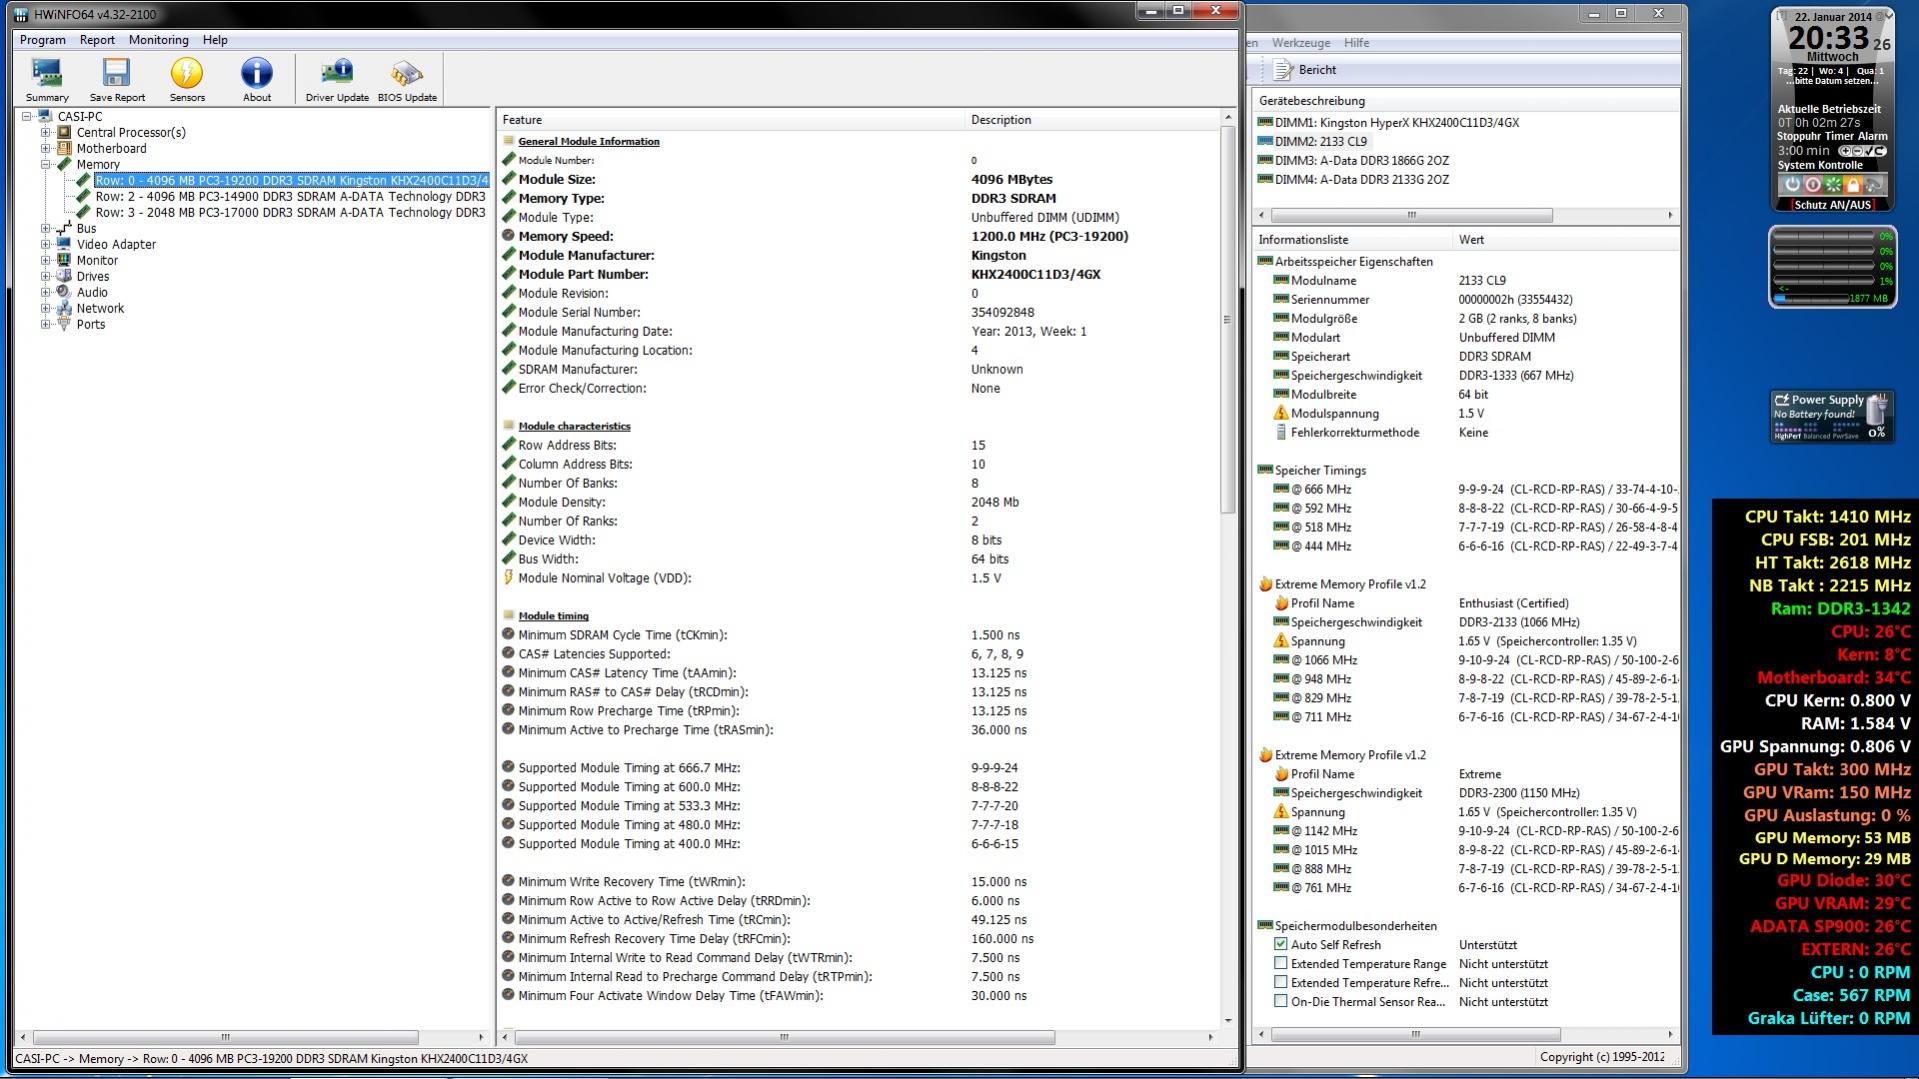The image size is (1919, 1079).
Task: Click the Network icon in the tree
Action: coord(64,308)
